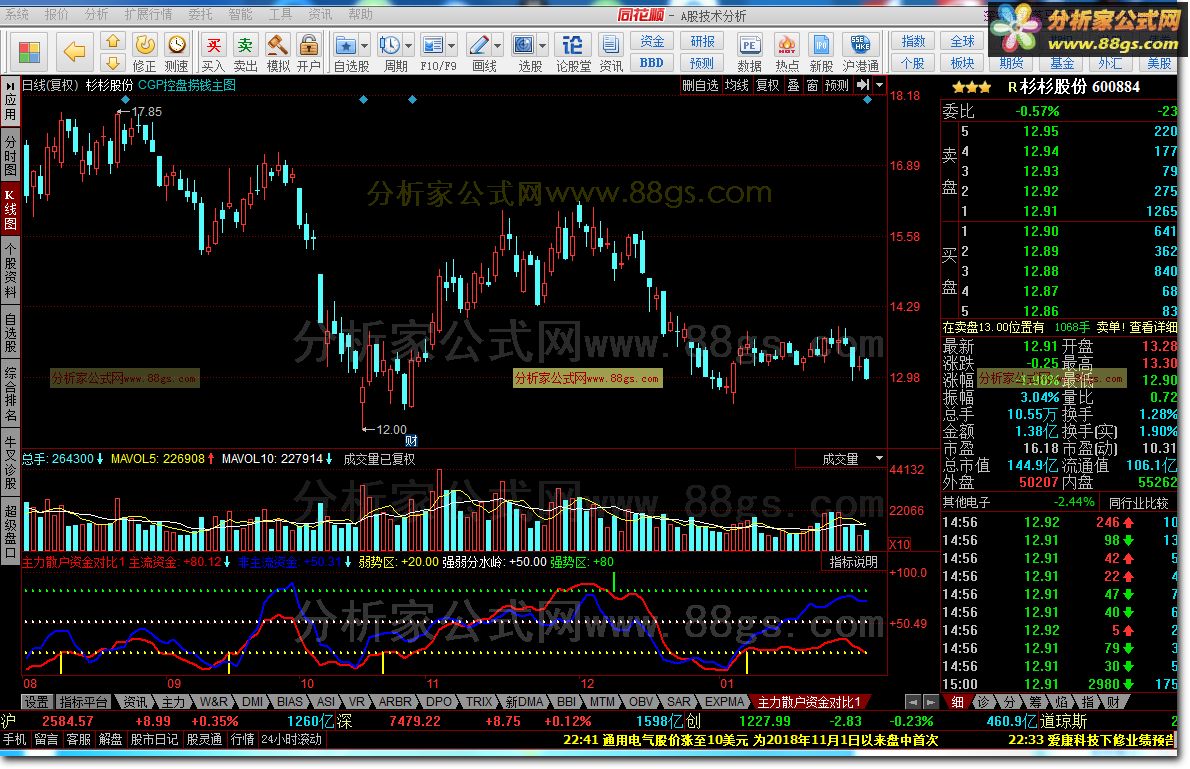Open the 论股堂 forum icon

[573, 46]
